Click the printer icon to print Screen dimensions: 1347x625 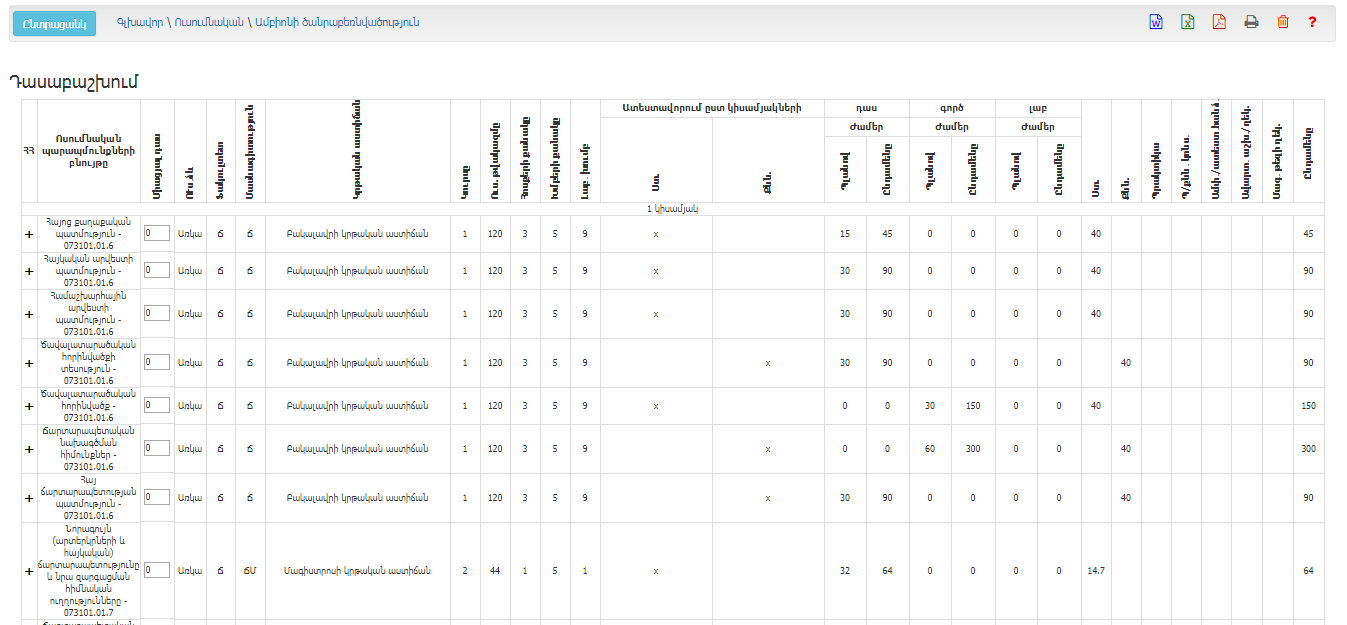pos(1251,22)
